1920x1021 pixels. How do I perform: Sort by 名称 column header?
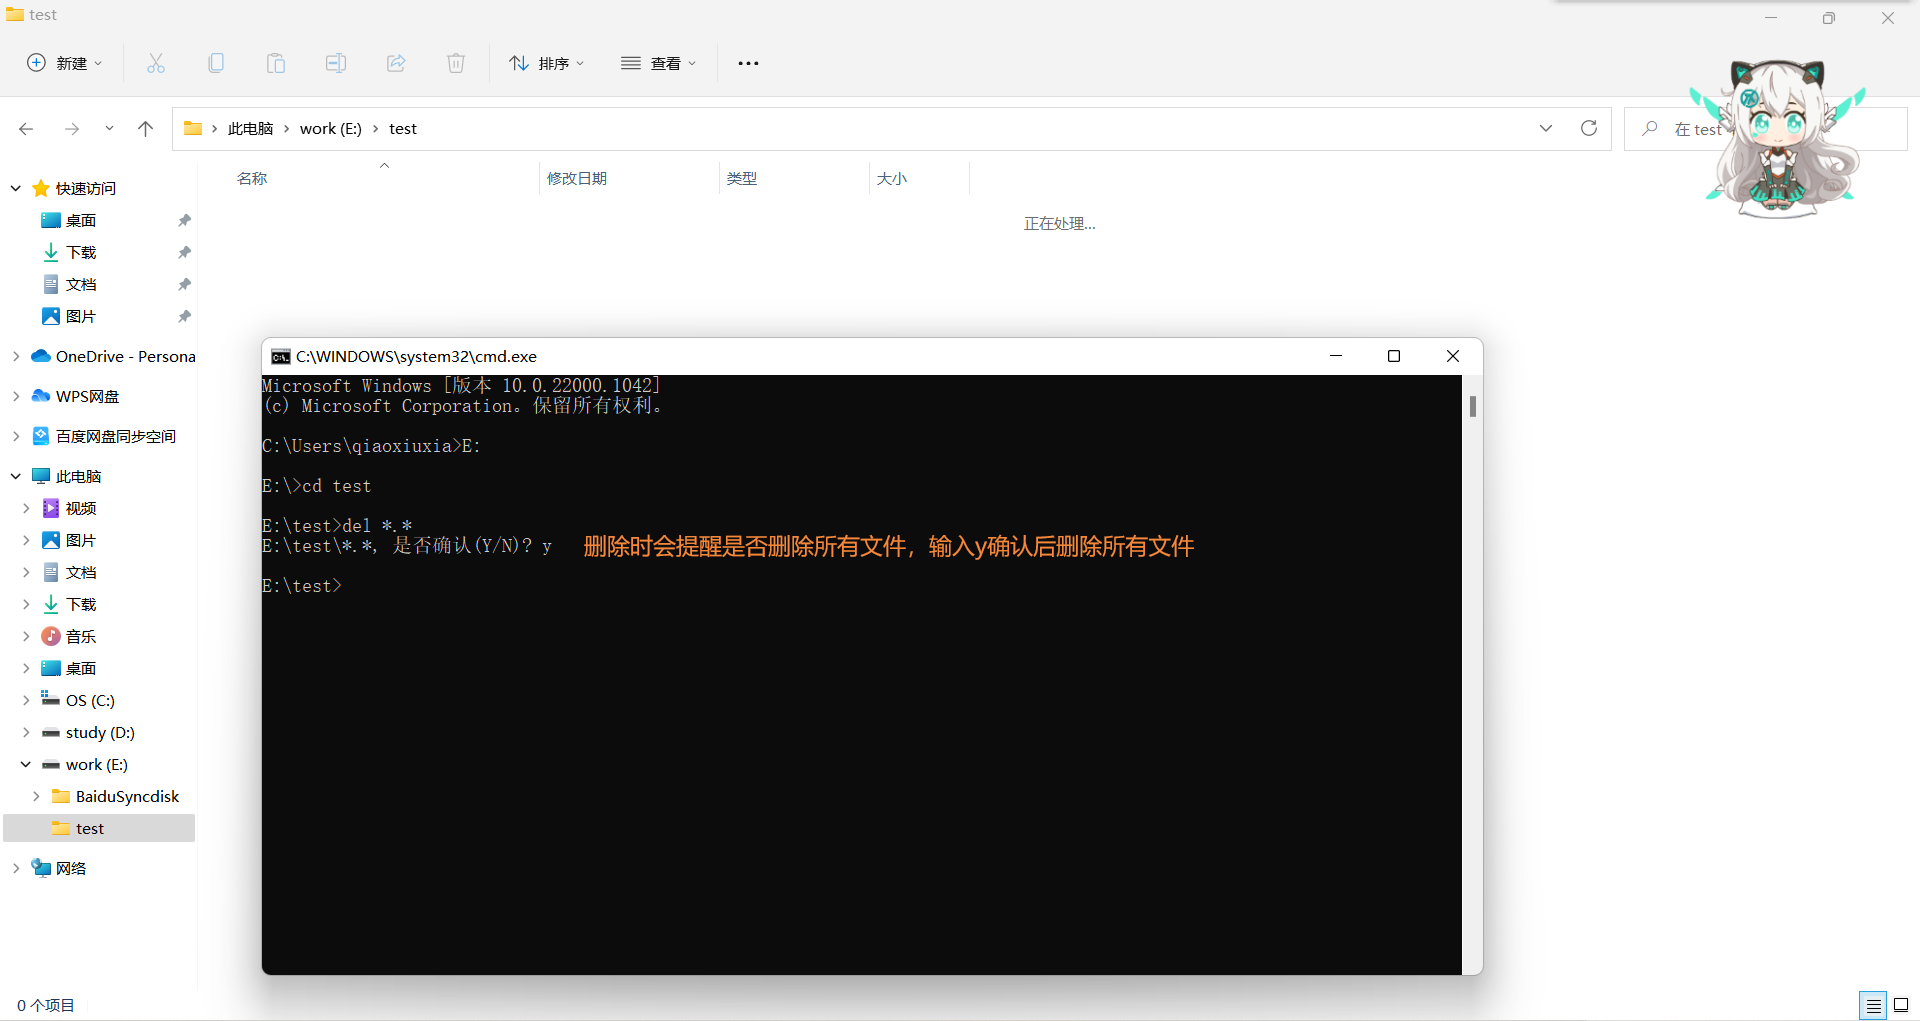[x=252, y=178]
